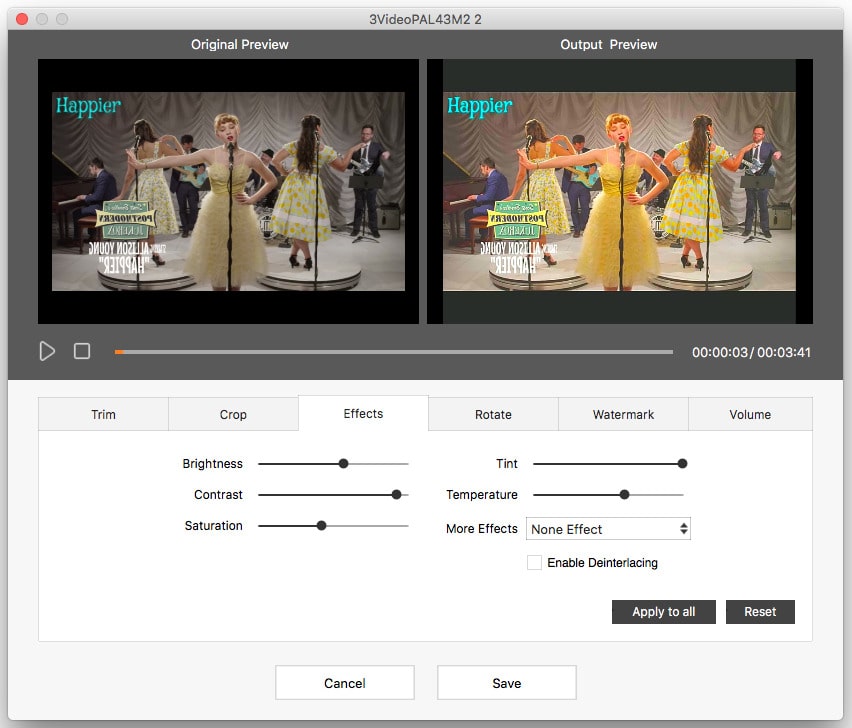The image size is (852, 728).
Task: Close the window with the red button
Action: [x=22, y=19]
